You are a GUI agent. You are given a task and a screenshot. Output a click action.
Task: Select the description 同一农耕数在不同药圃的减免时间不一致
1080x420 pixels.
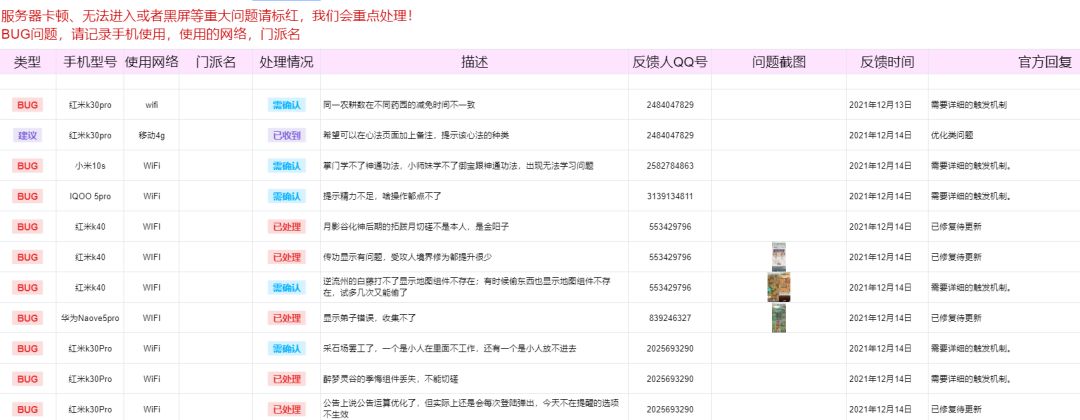tap(399, 105)
